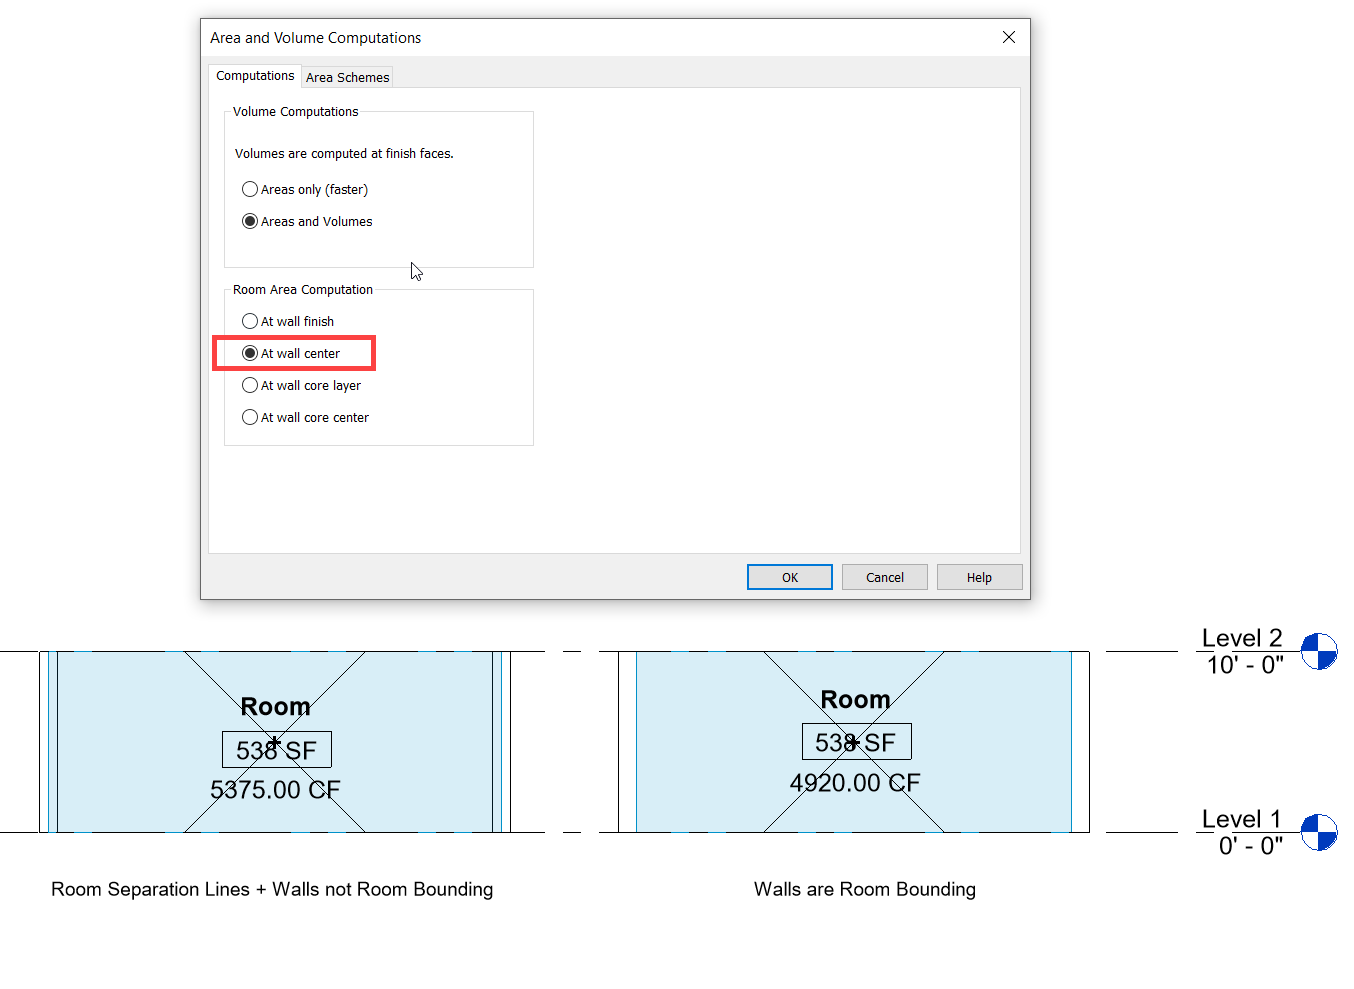Click the Room Separation Lines caption
The width and height of the screenshot is (1354, 989).
pos(272,889)
